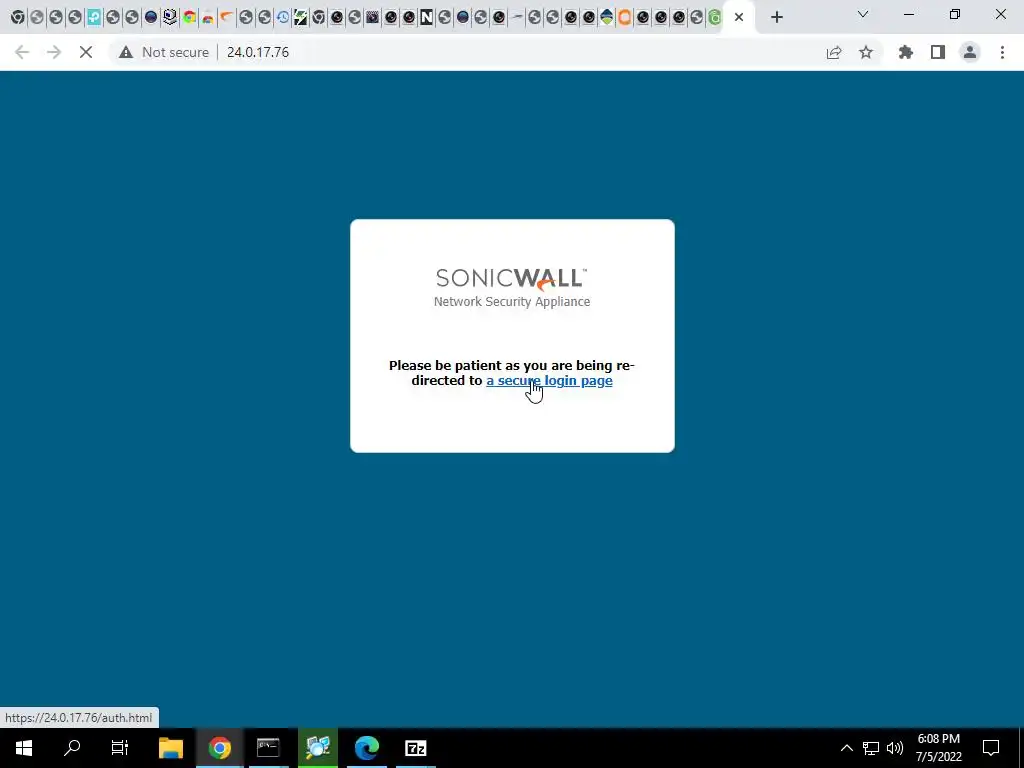This screenshot has height=768, width=1024.
Task: Click the SonicWall logo
Action: [511, 279]
